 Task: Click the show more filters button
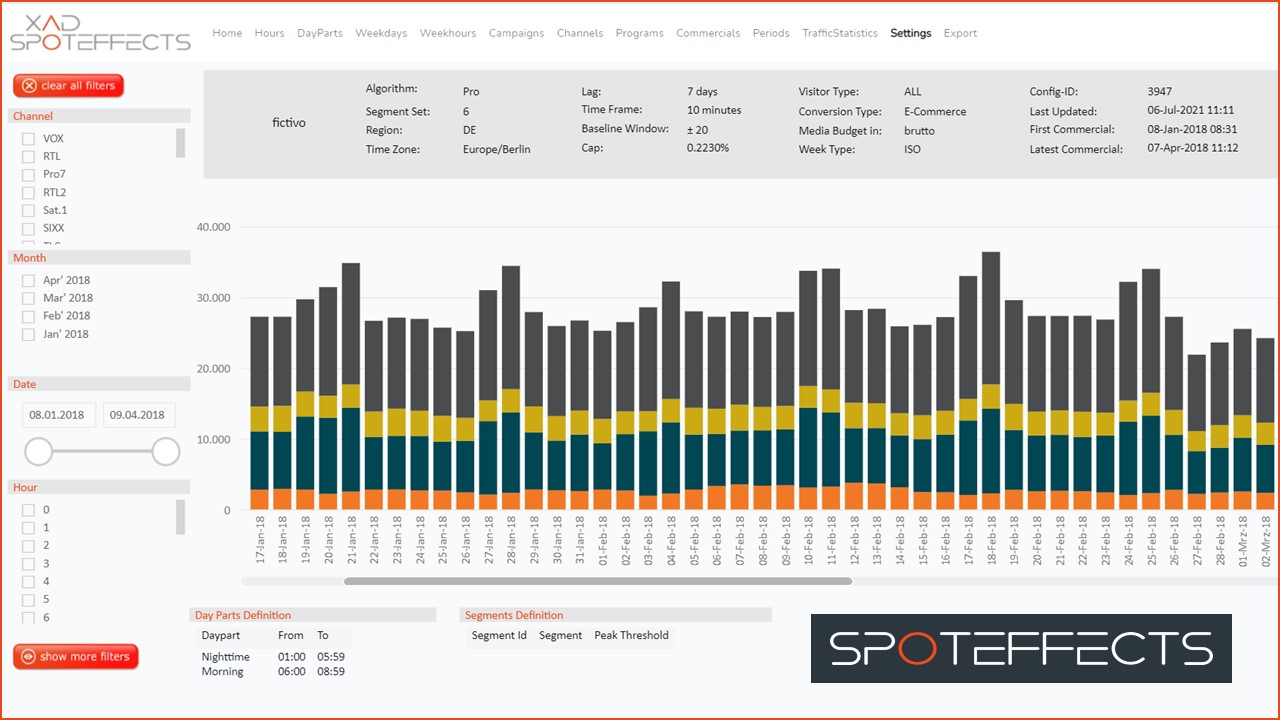tap(76, 657)
